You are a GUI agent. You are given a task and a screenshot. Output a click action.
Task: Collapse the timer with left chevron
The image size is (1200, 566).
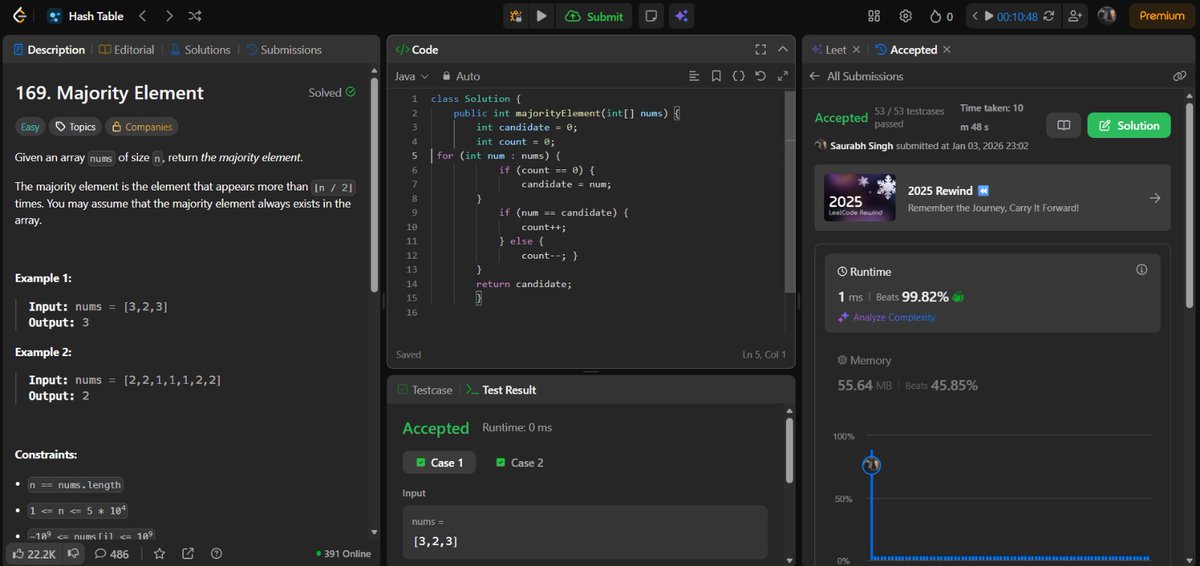pos(973,16)
